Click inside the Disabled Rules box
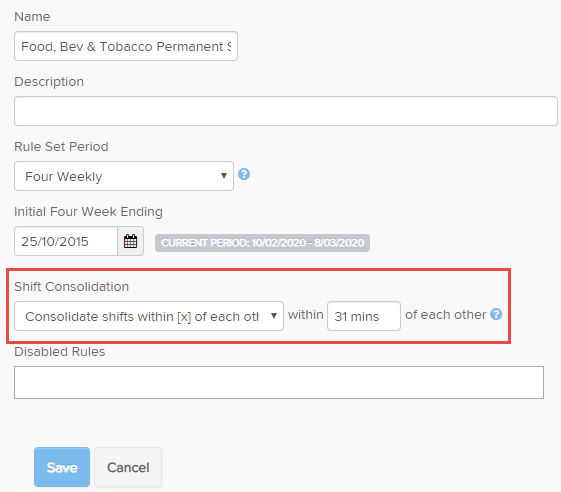 pos(279,383)
